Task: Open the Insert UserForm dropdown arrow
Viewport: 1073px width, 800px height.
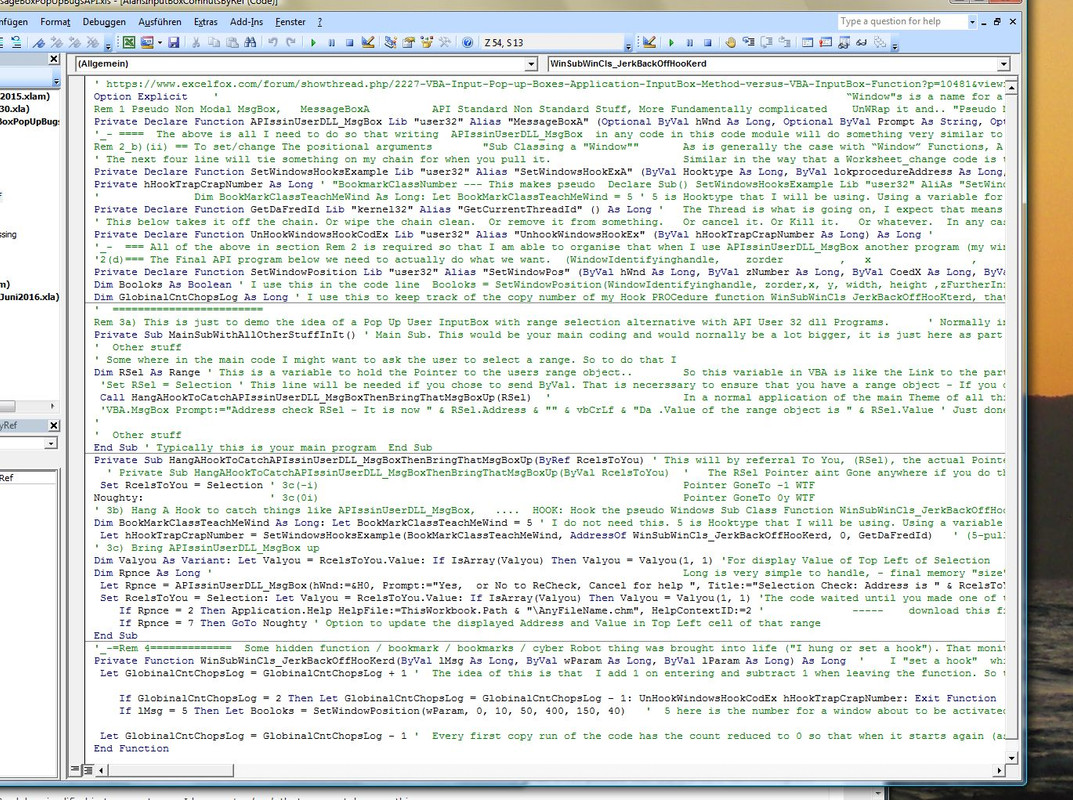Action: tap(159, 42)
